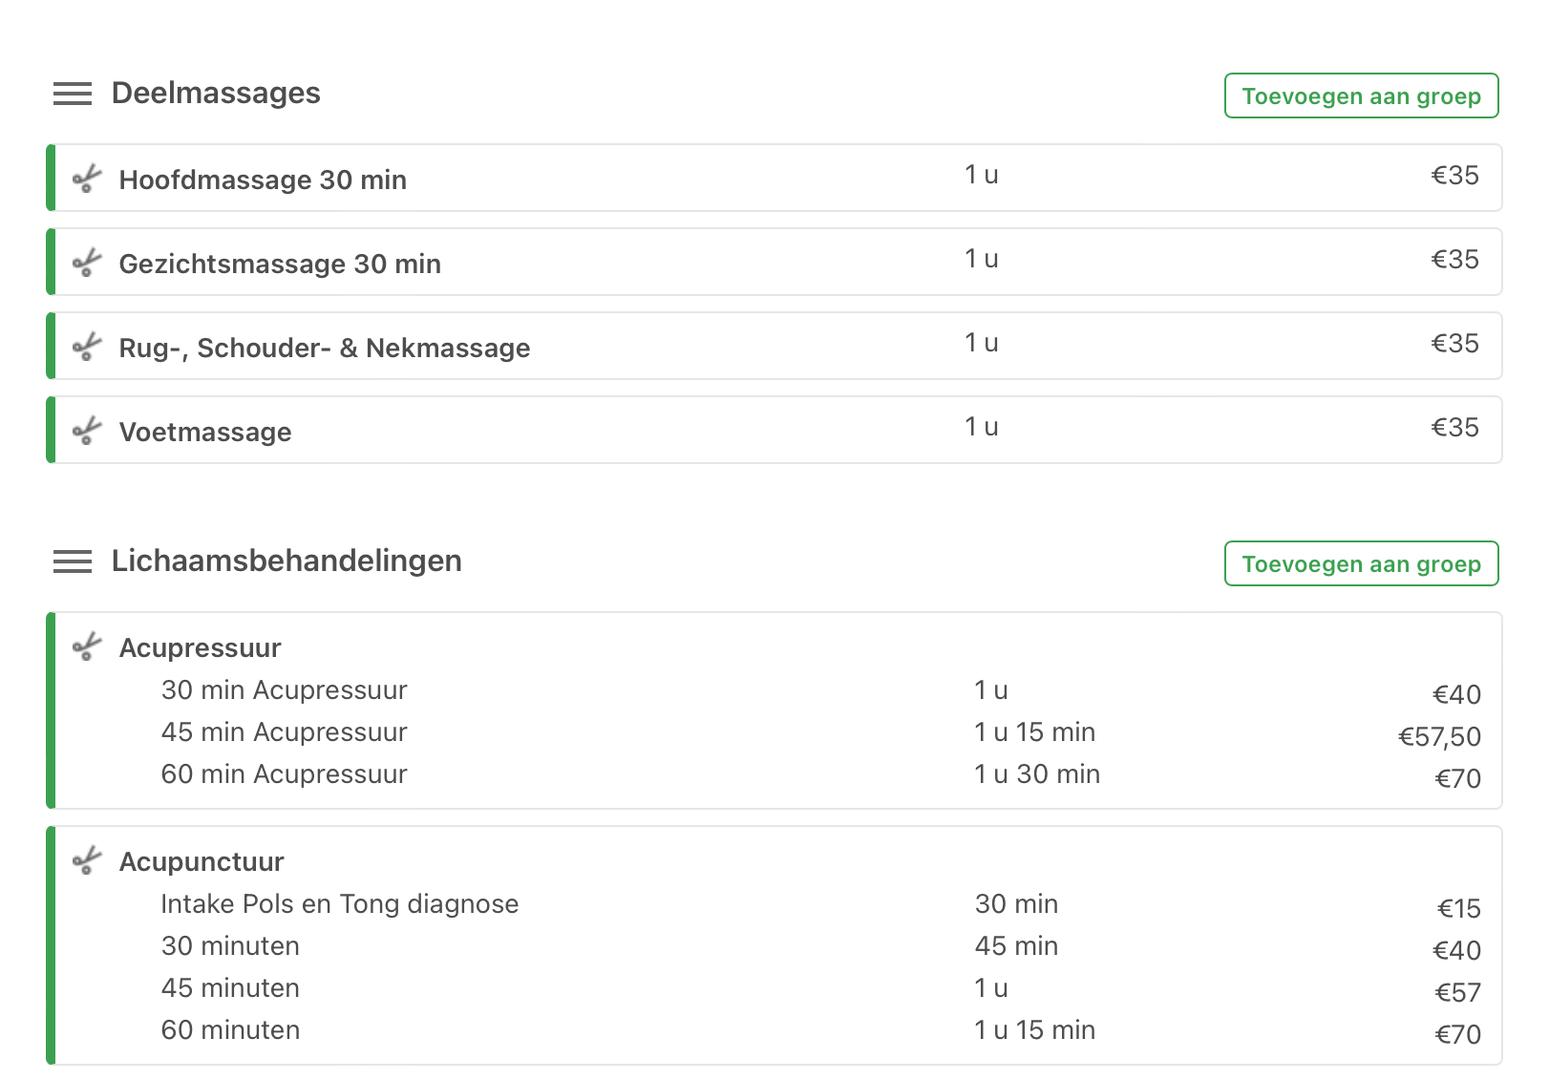Viewport: 1549px width, 1080px height.
Task: Select the 60 min Acupressuur variant
Action: [x=820, y=775]
